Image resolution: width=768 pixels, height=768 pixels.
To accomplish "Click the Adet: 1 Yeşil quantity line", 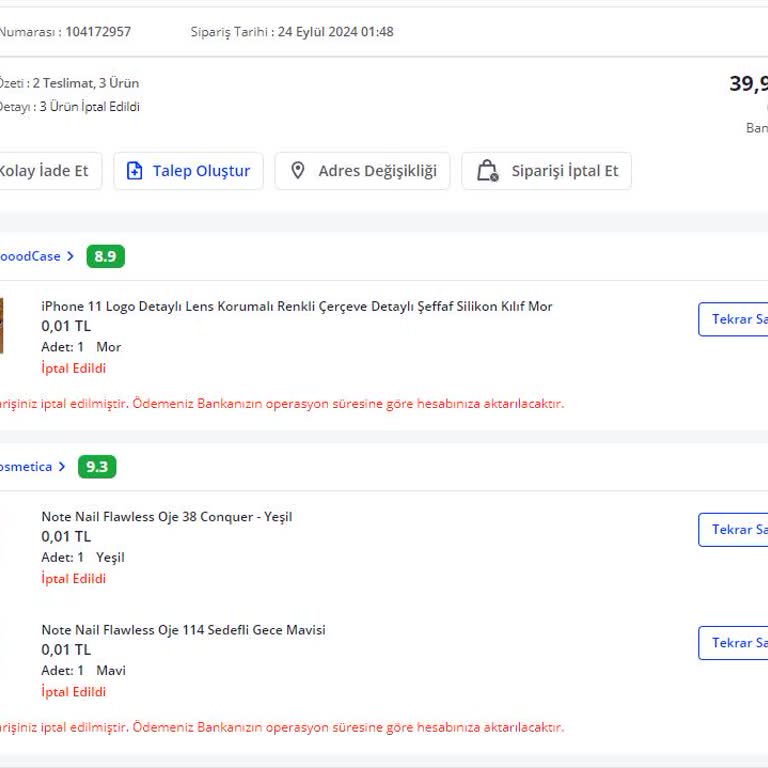I will pos(83,557).
